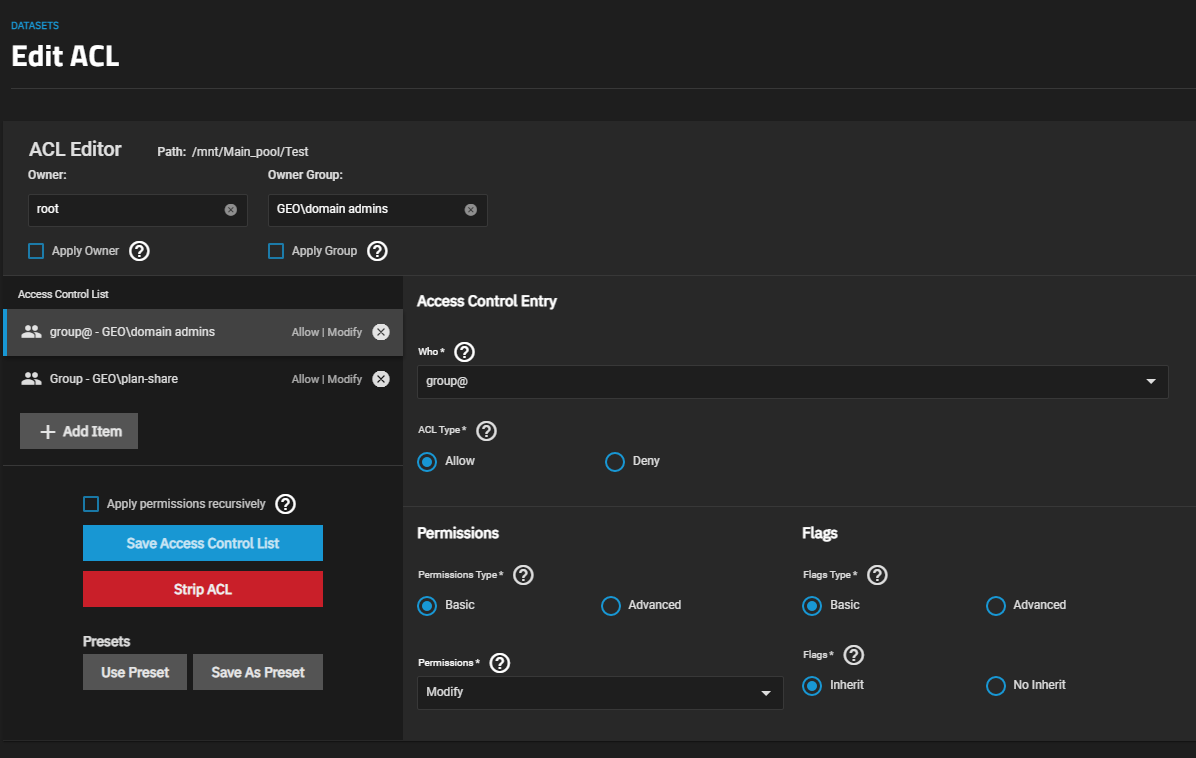Clear the Owner Group field with its X icon
Viewport: 1196px width, 758px height.
point(471,210)
